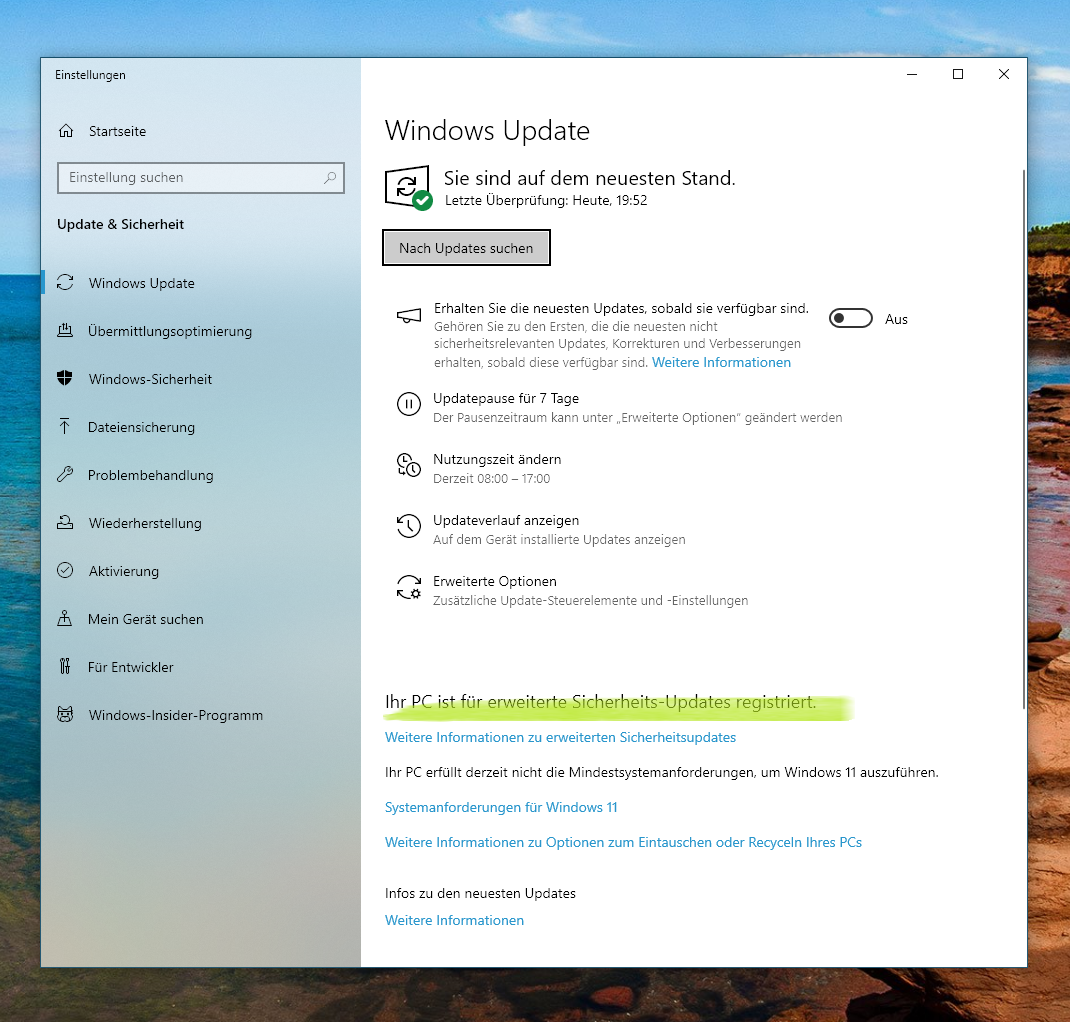The height and width of the screenshot is (1022, 1070).
Task: Select Für Entwickler in the sidebar
Action: (201, 667)
